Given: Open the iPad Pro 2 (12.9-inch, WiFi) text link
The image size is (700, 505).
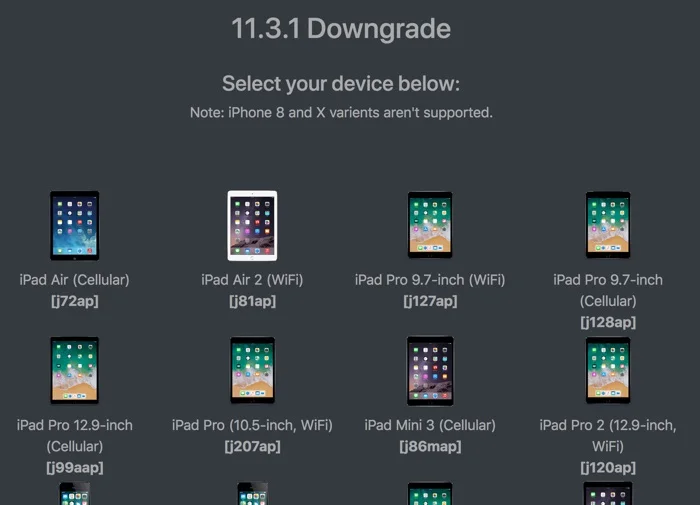Looking at the screenshot, I should tap(608, 435).
